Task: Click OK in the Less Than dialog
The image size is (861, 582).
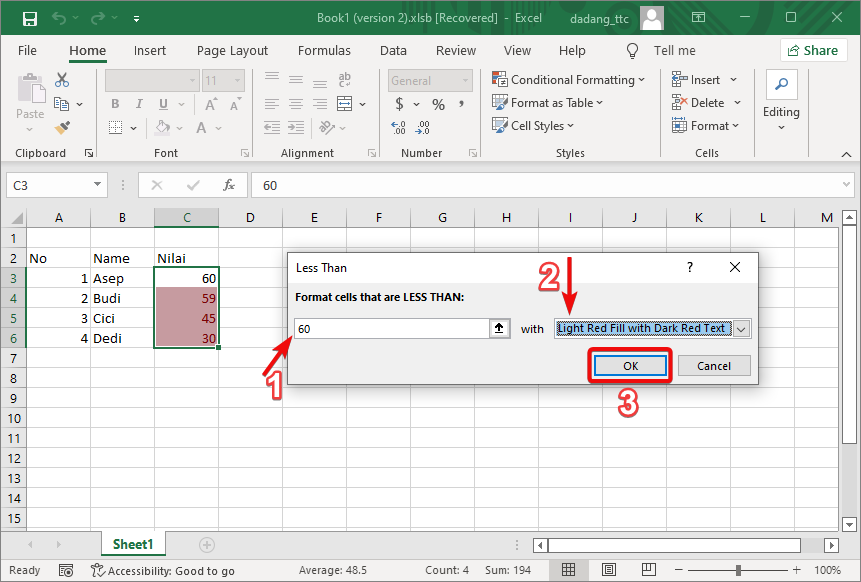Action: pos(630,365)
